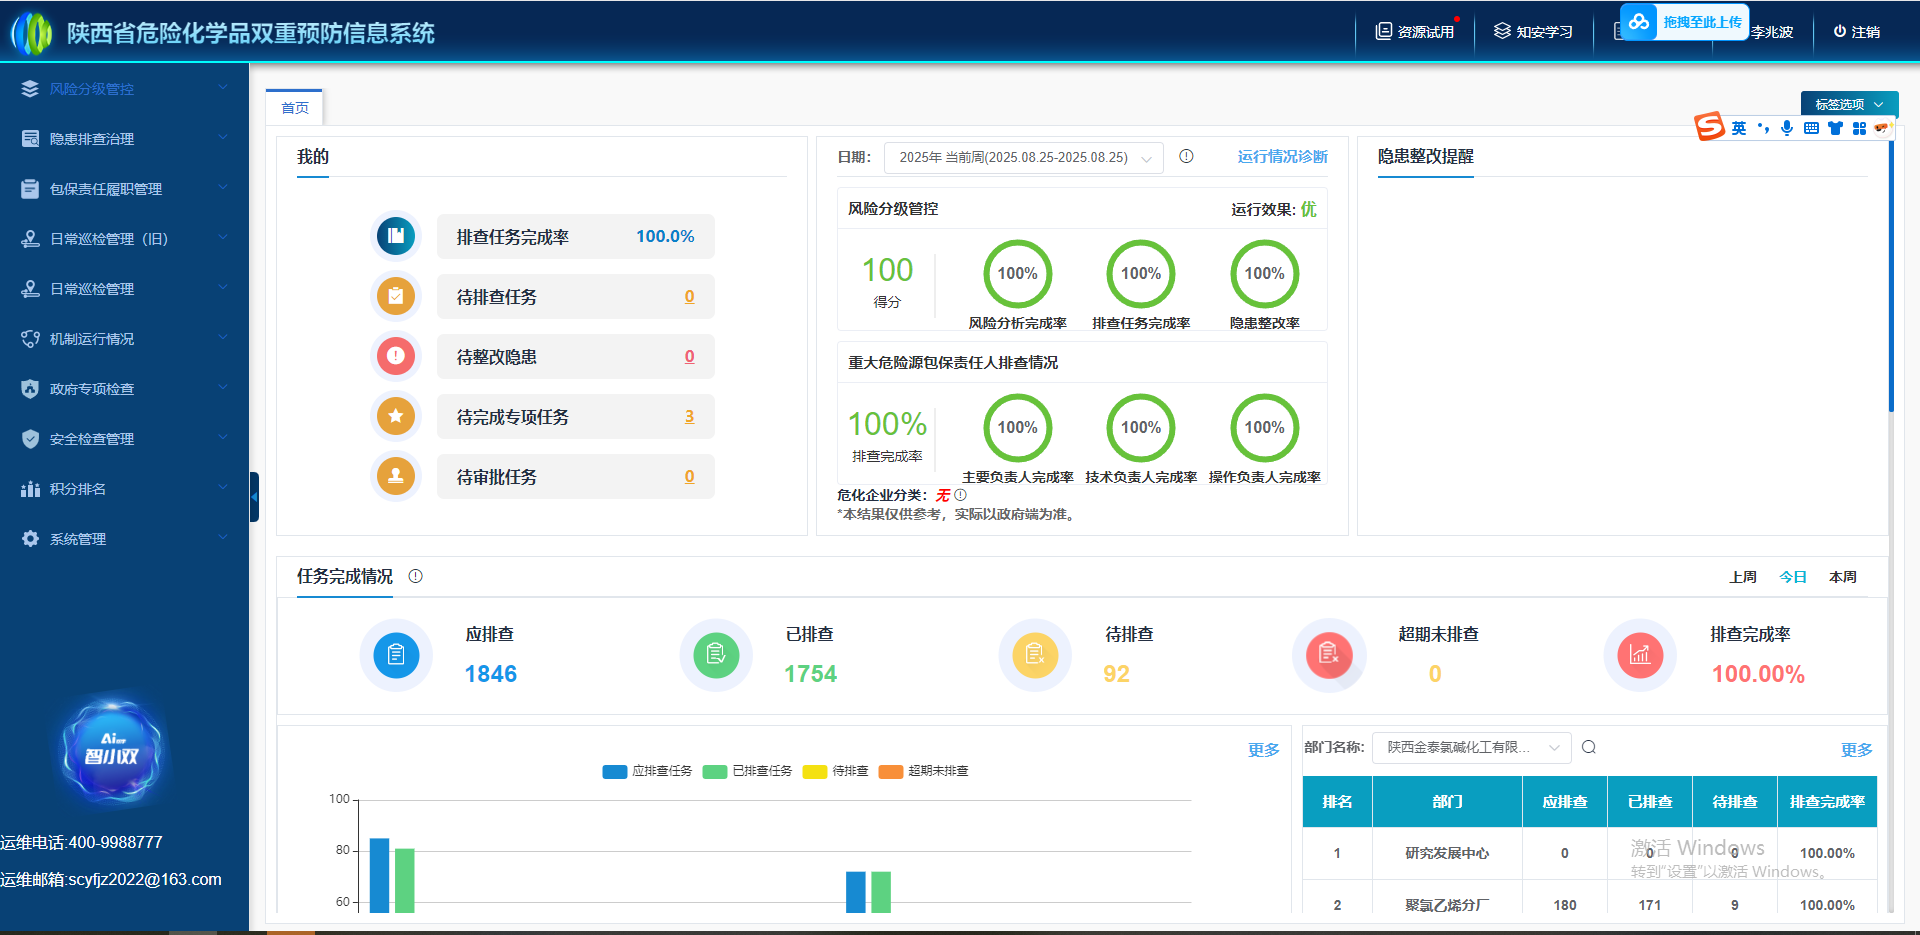Click the 待完成专项任务 star icon

(396, 417)
